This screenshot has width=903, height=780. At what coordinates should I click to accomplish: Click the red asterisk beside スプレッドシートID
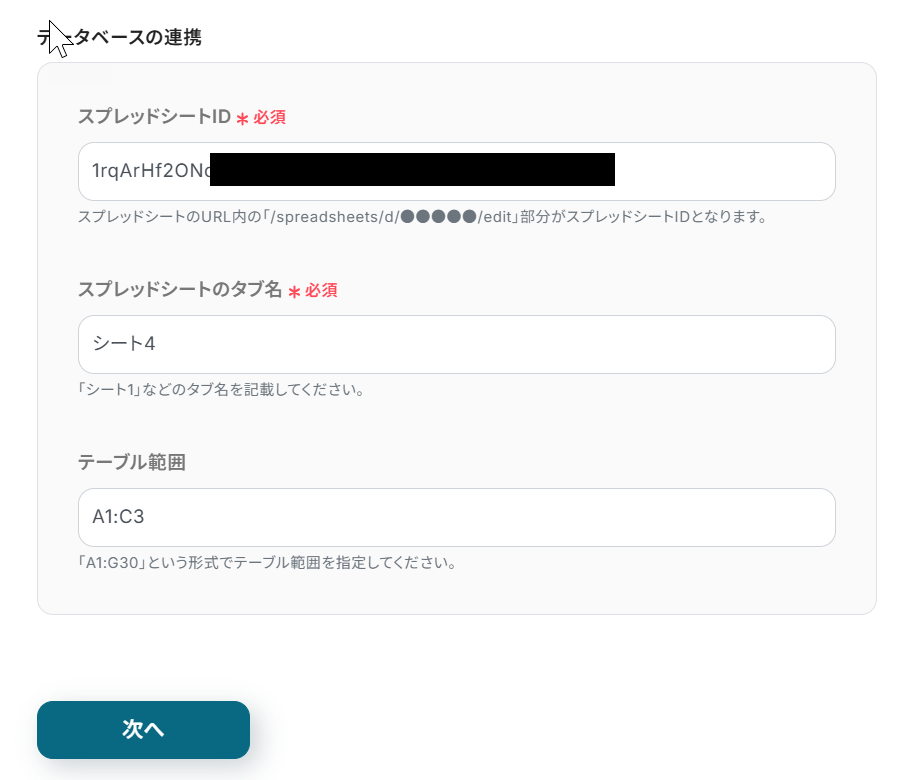coord(242,119)
